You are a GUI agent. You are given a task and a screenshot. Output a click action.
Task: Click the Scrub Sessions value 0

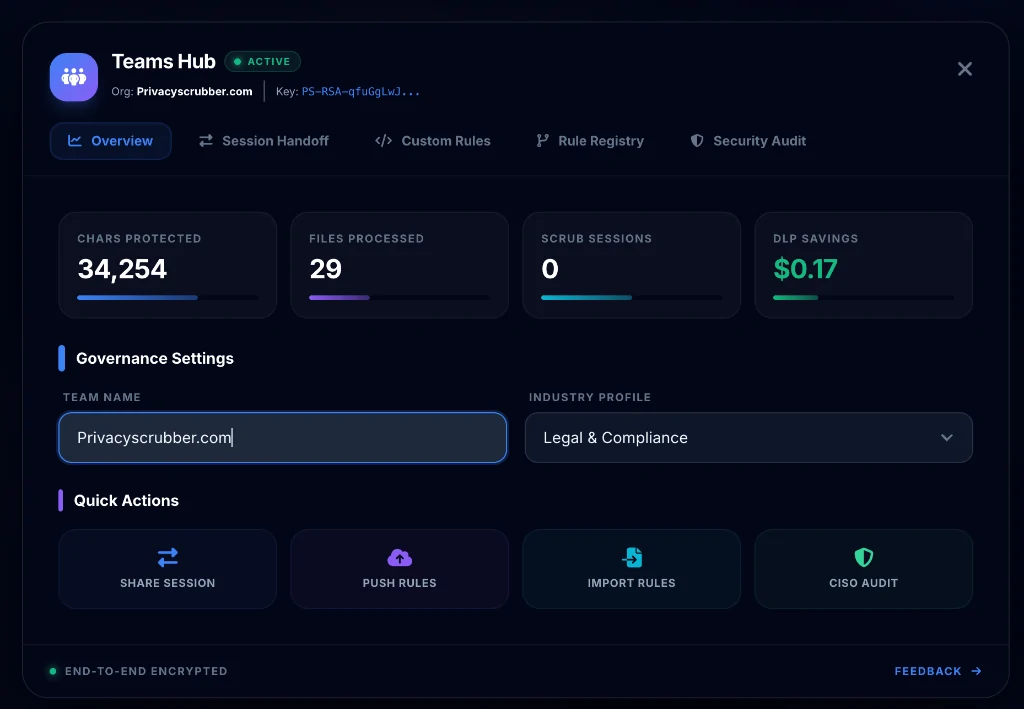[550, 269]
